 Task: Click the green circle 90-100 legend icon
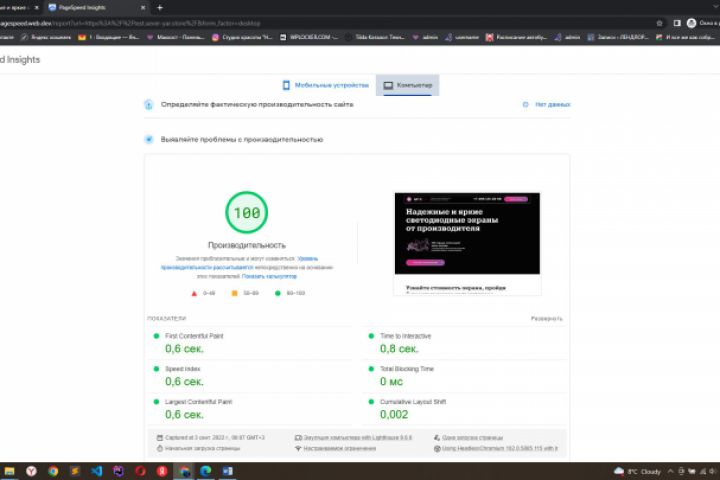(277, 293)
